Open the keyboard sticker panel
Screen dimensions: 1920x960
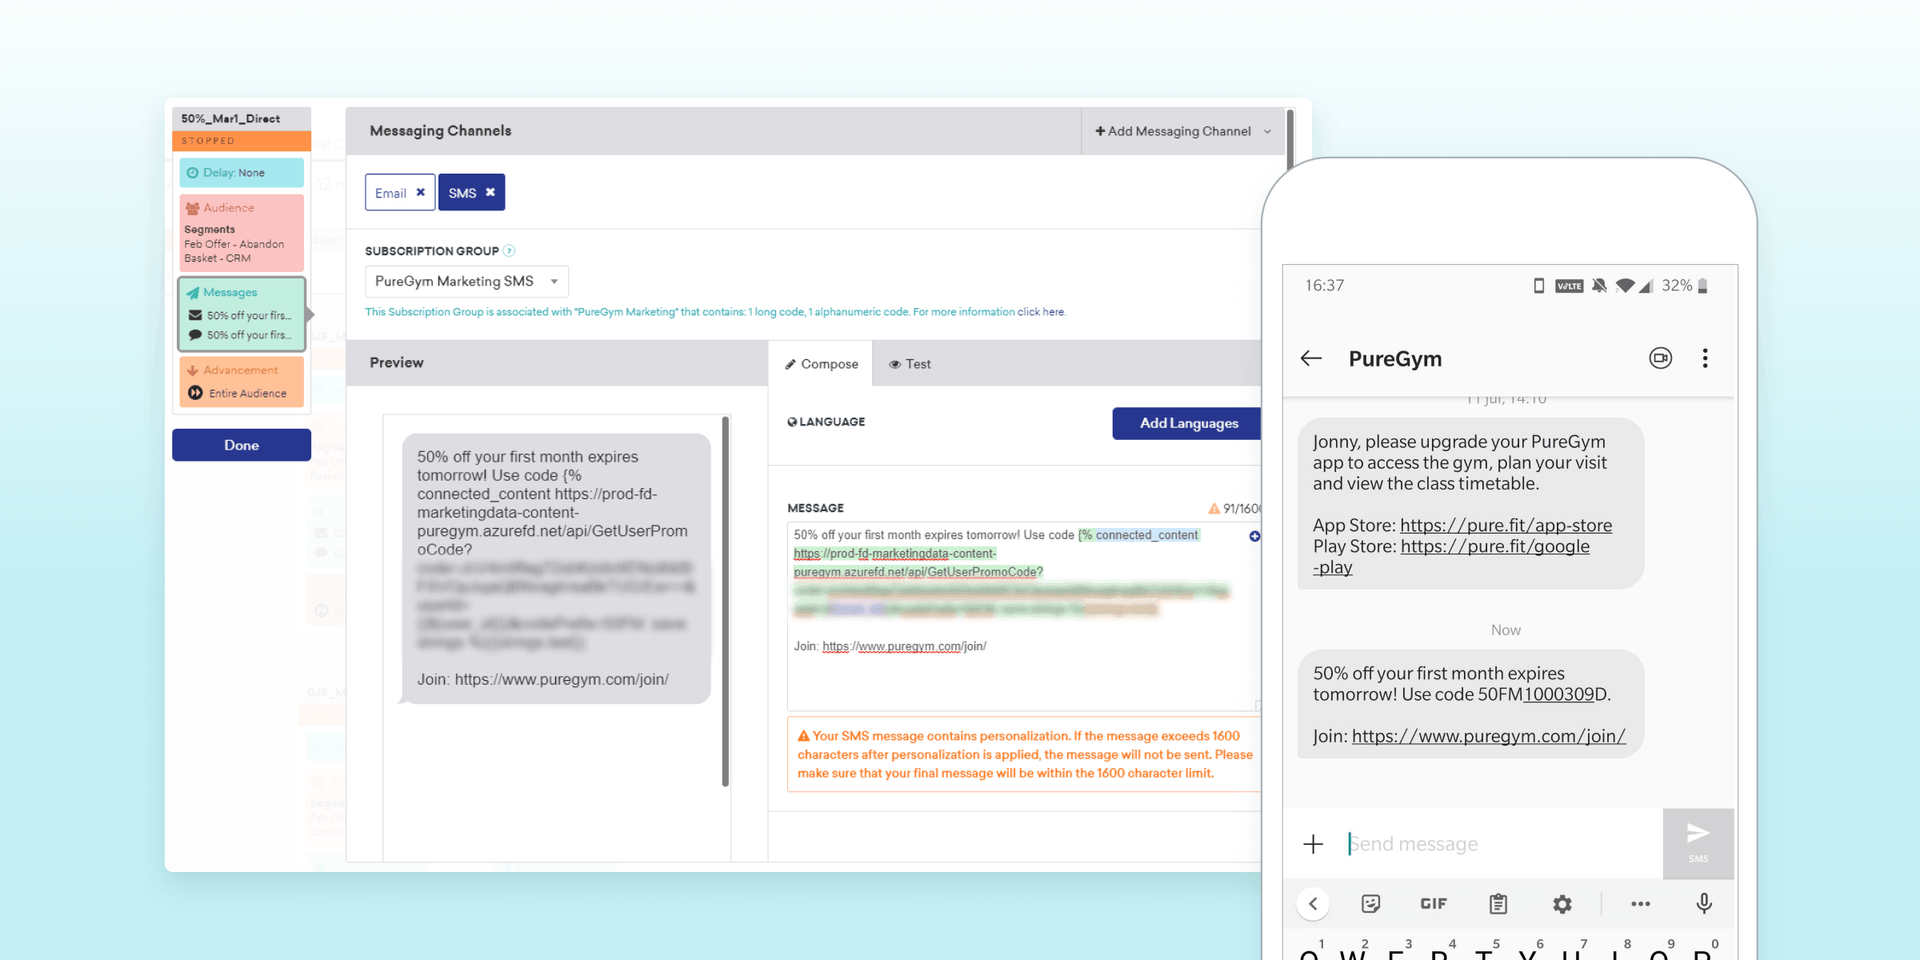tap(1370, 904)
